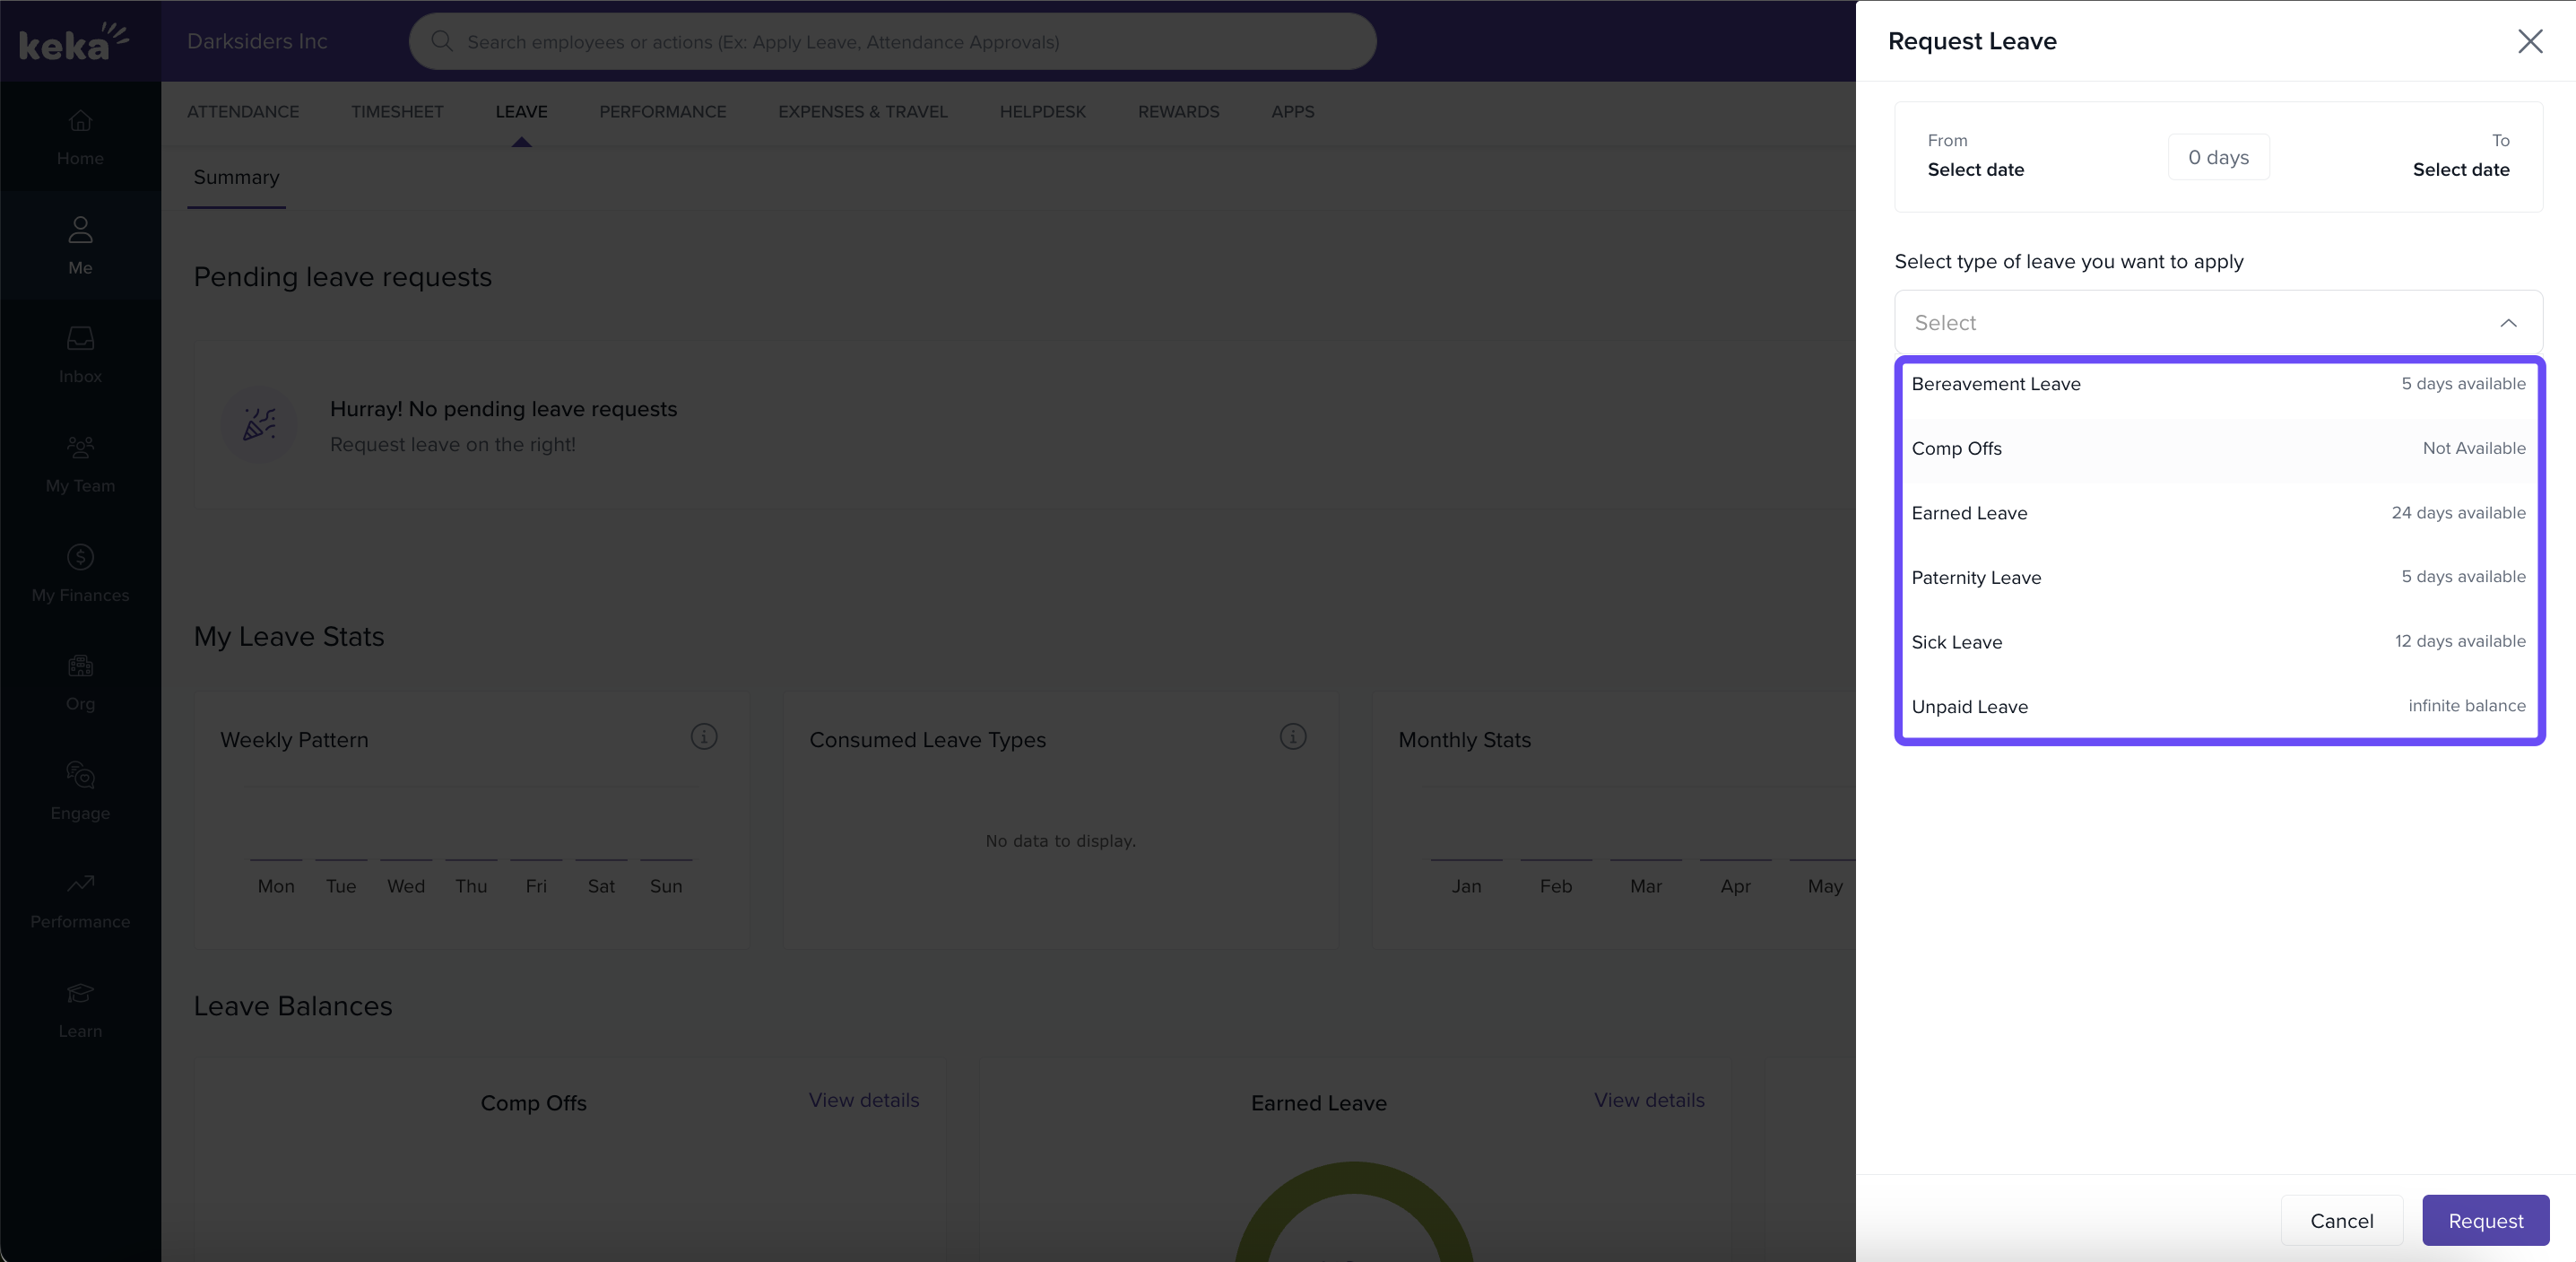The height and width of the screenshot is (1262, 2576).
Task: Open the Engage chat icon
Action: [80, 775]
